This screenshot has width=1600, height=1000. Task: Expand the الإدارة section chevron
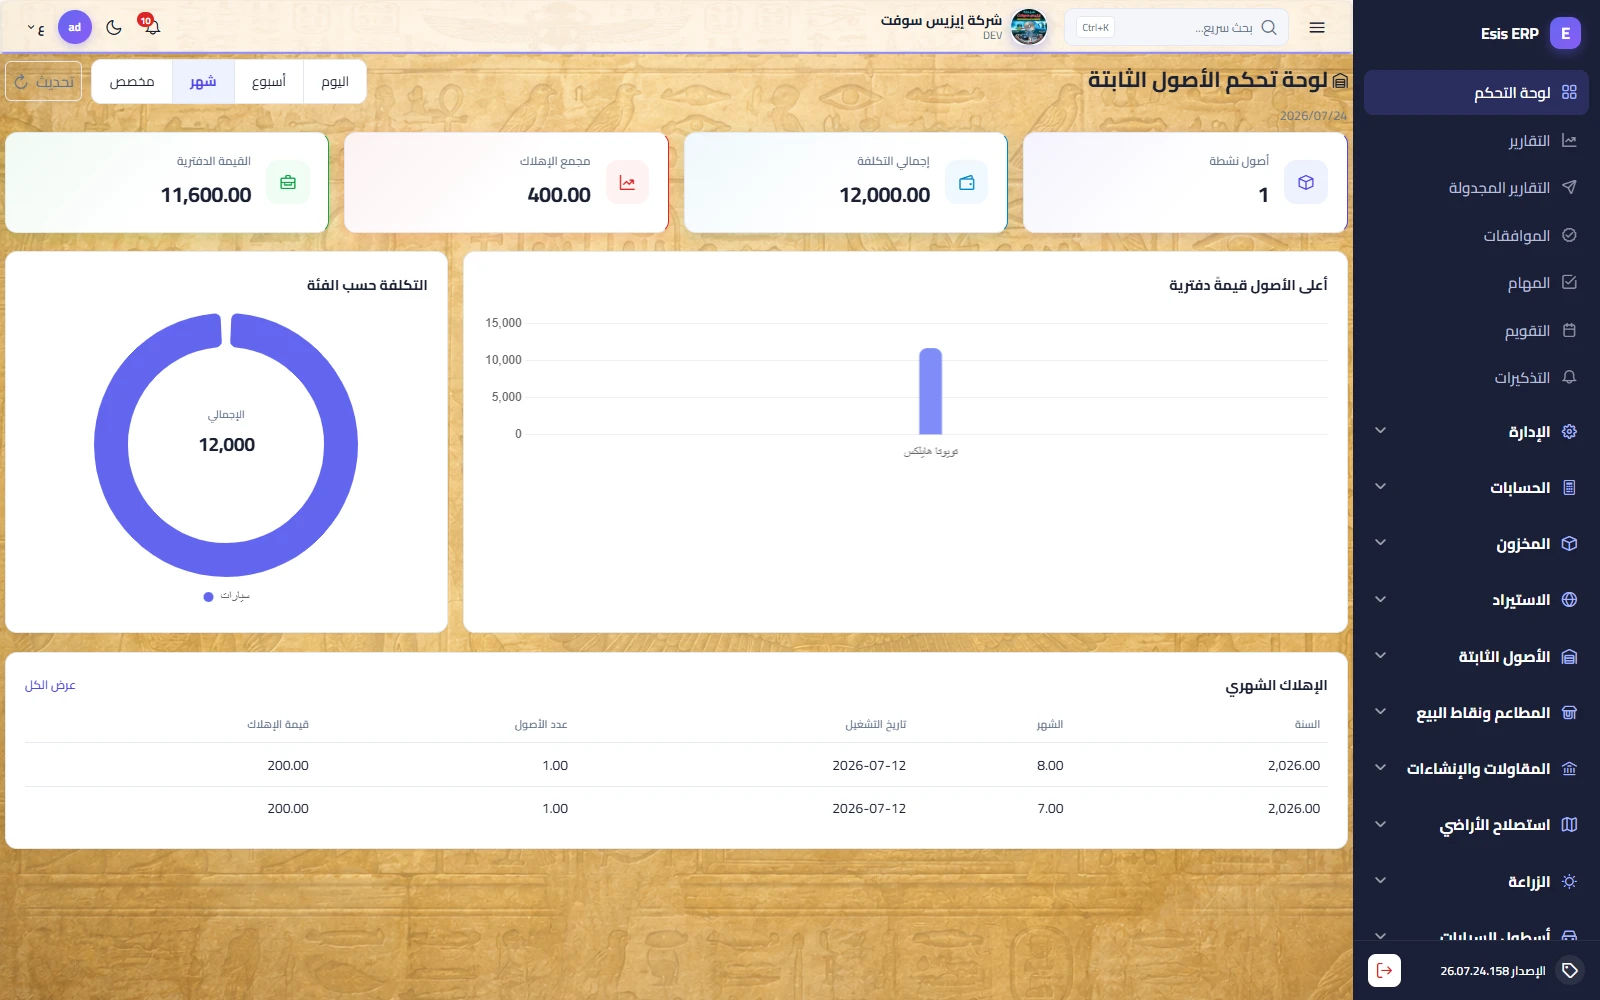(1380, 431)
